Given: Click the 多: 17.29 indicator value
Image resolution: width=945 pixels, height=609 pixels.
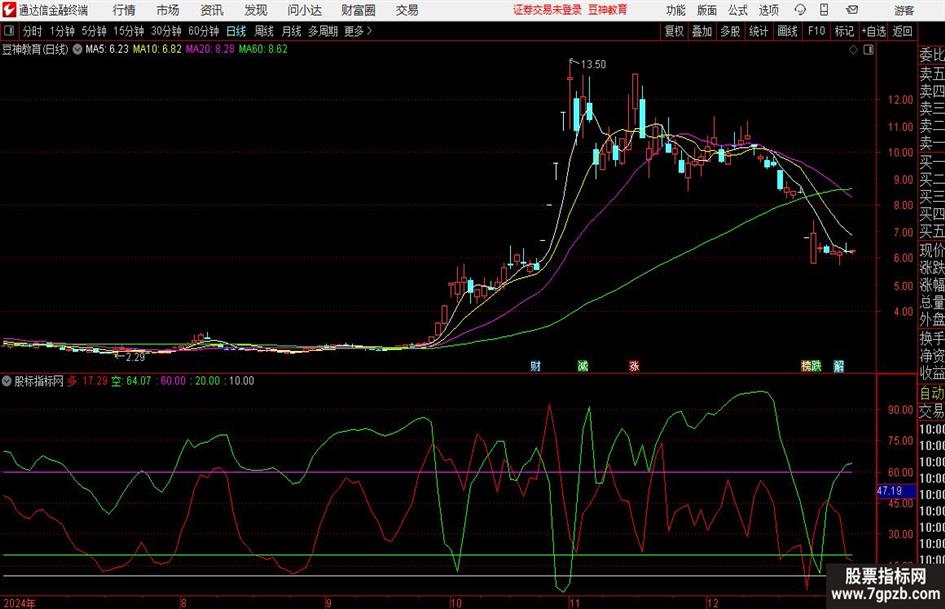Looking at the screenshot, I should coord(87,380).
